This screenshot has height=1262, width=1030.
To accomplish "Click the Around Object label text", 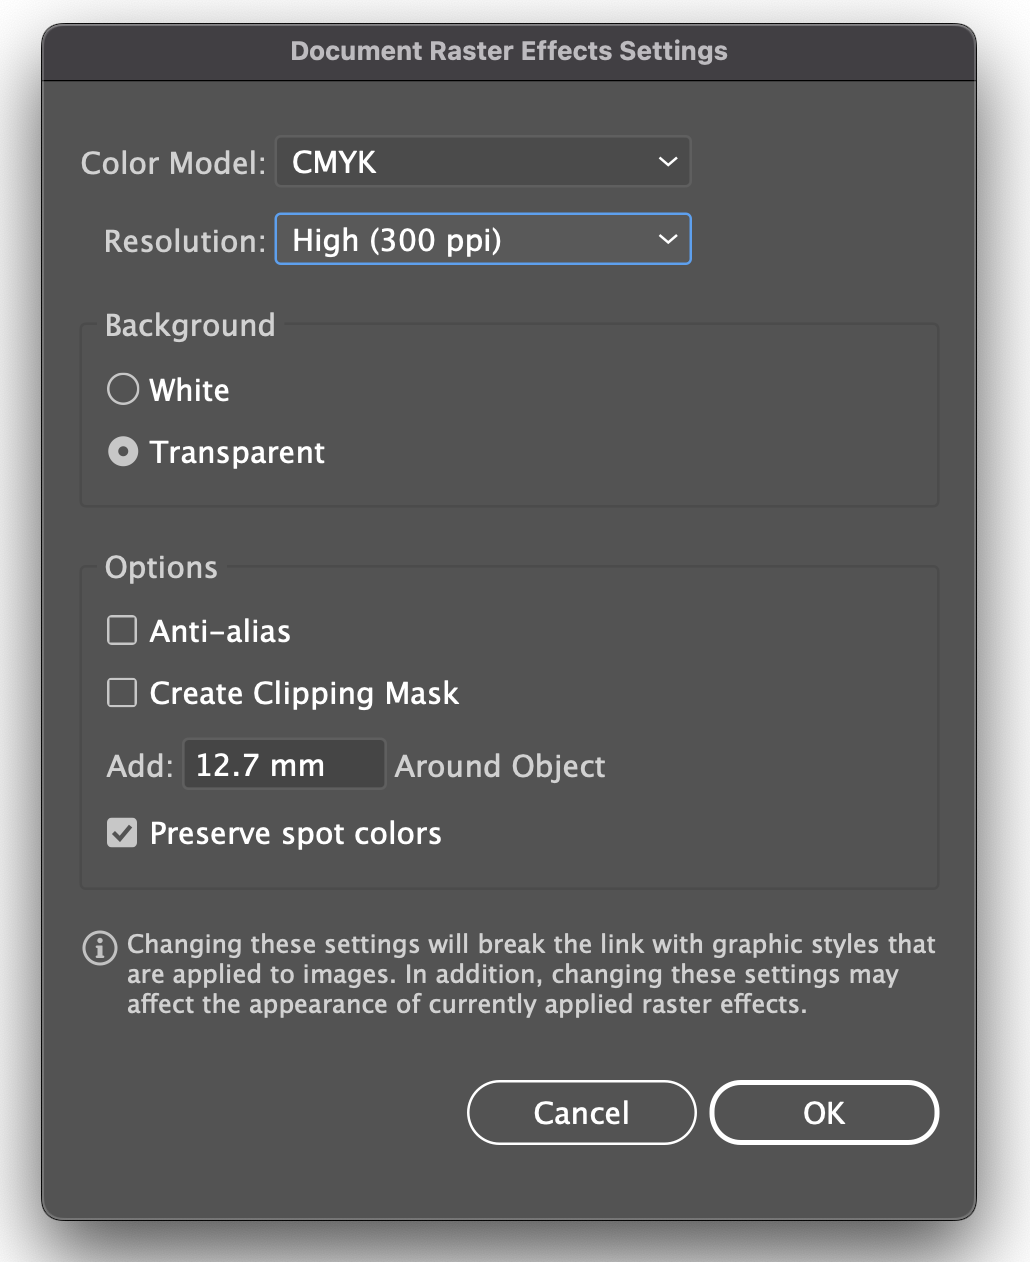I will point(500,766).
